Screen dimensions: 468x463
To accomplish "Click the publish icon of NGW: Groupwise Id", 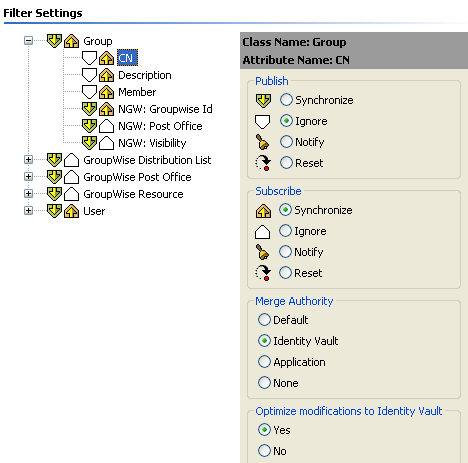I will [x=89, y=109].
